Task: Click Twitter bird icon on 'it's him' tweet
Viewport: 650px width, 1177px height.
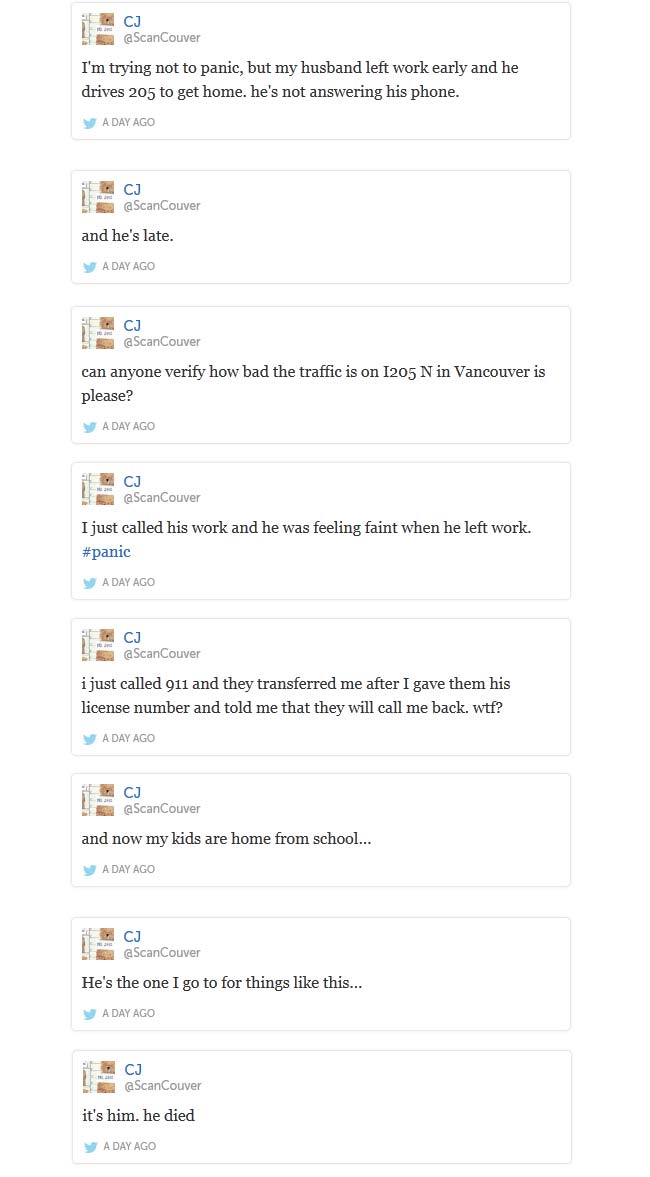Action: click(x=90, y=1147)
